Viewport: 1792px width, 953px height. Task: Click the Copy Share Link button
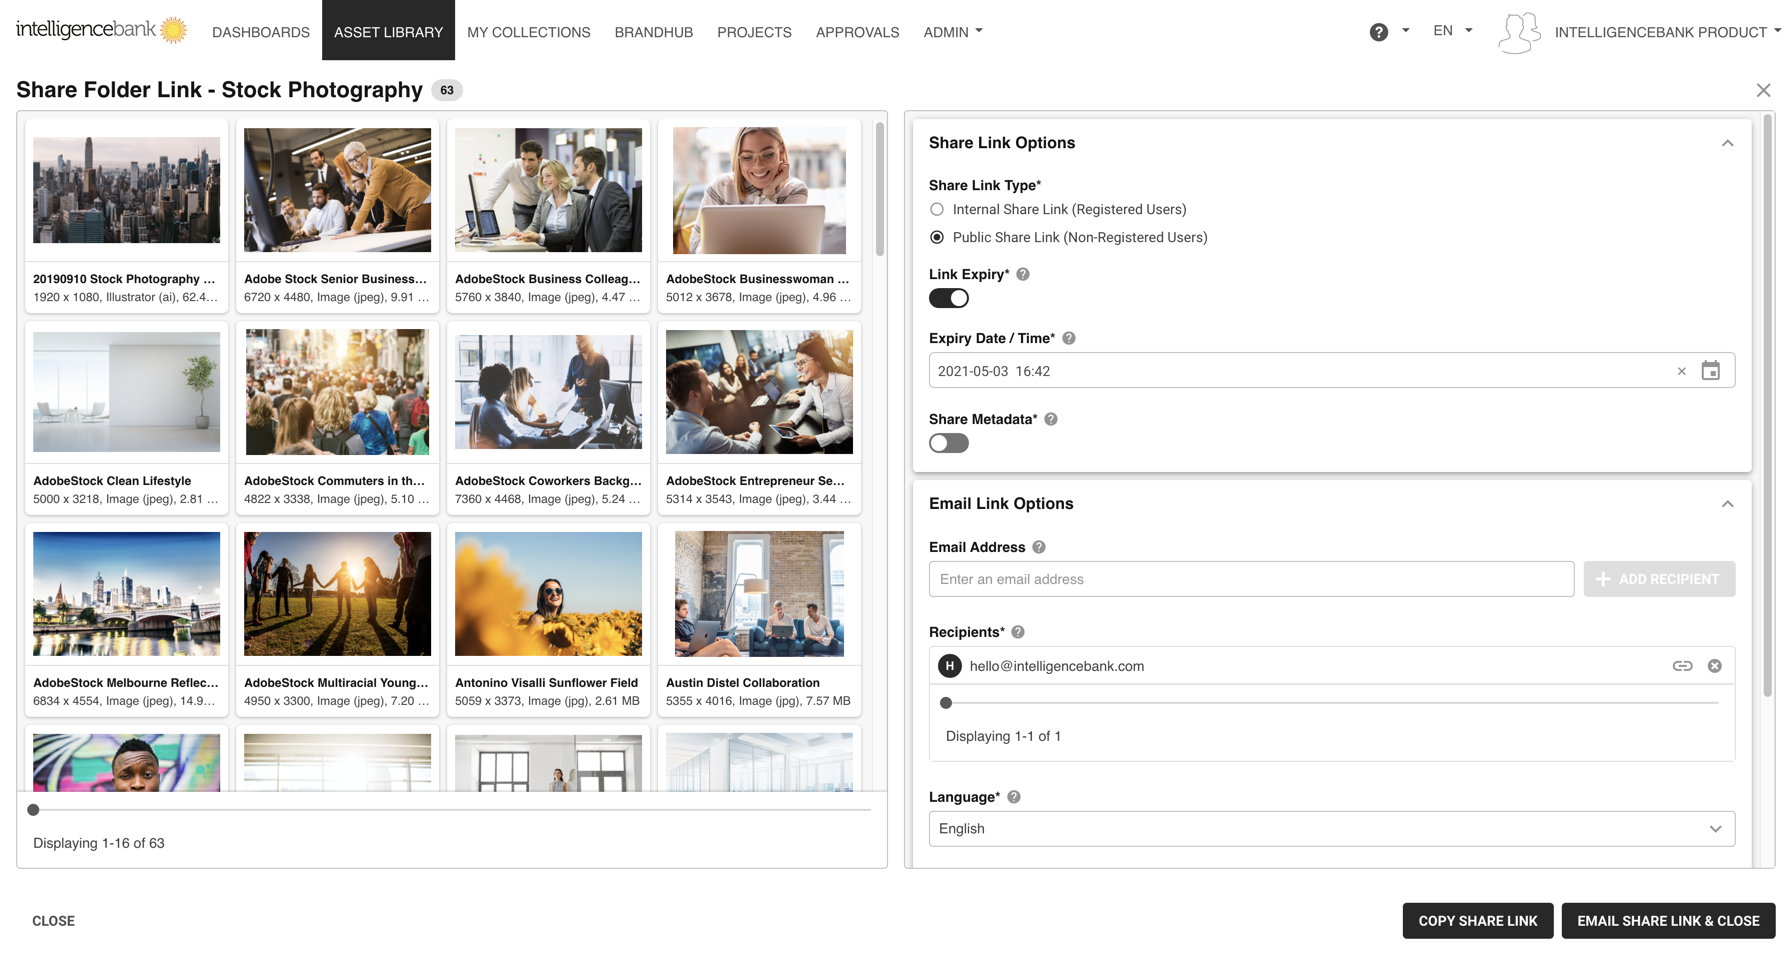[x=1477, y=921]
